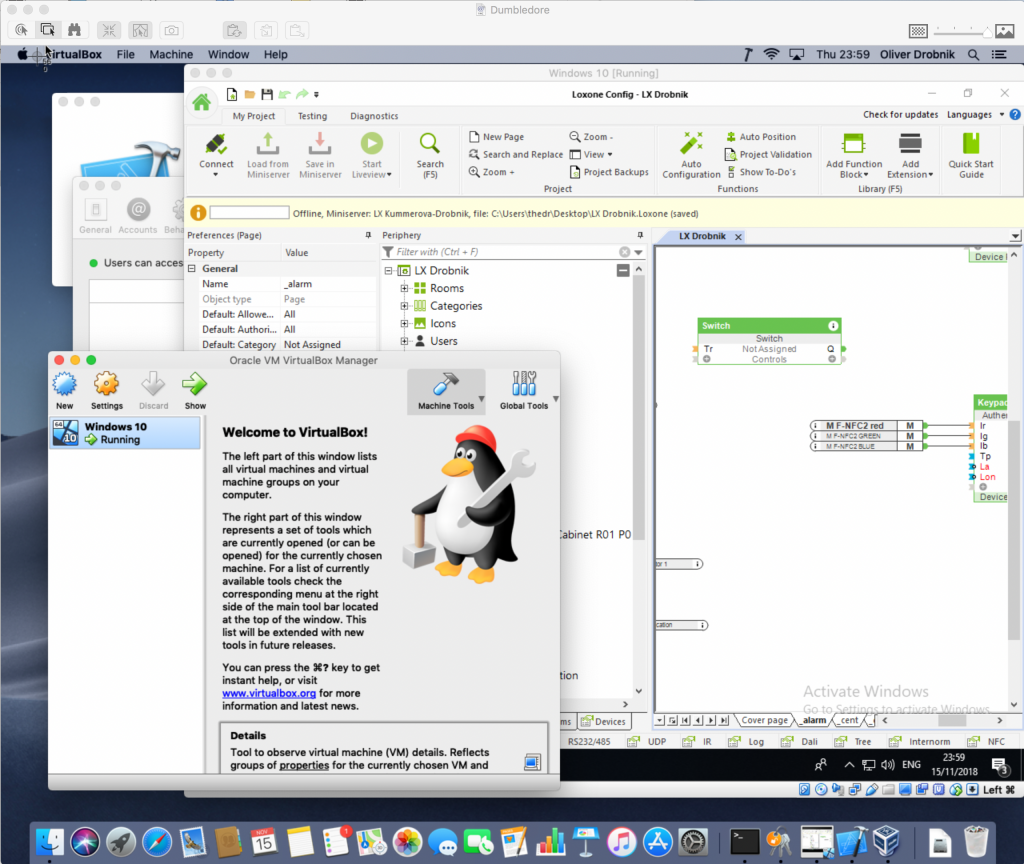
Task: Open the www.virtualbox.org link
Action: (268, 693)
